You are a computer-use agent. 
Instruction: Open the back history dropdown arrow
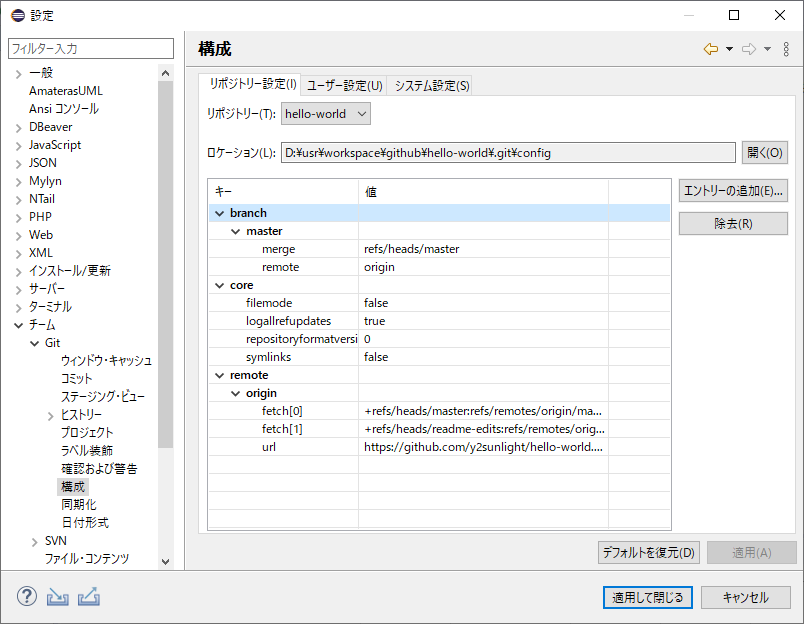tap(729, 49)
